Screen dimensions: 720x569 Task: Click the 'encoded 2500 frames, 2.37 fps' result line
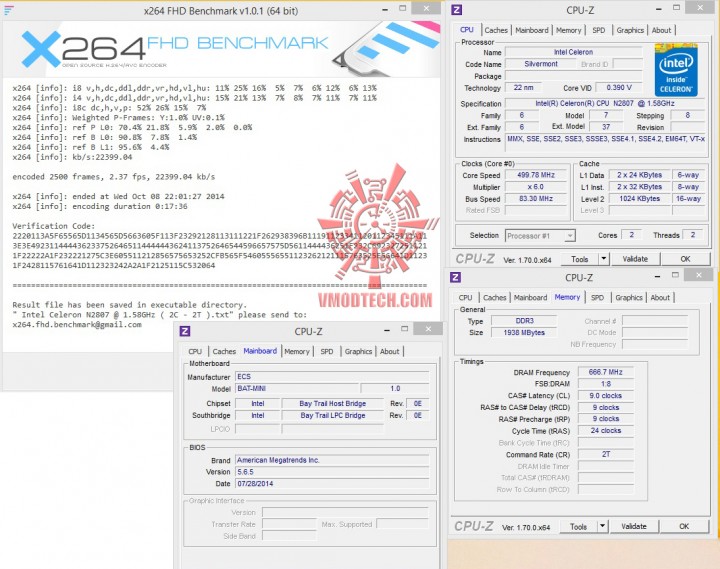coord(113,177)
